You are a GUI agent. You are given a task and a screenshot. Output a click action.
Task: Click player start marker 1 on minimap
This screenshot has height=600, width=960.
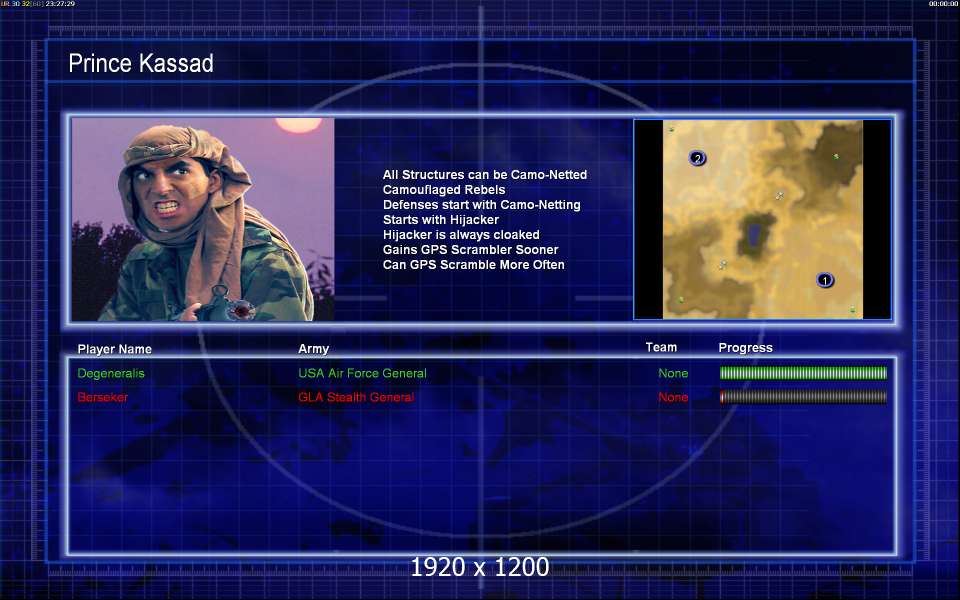[825, 280]
